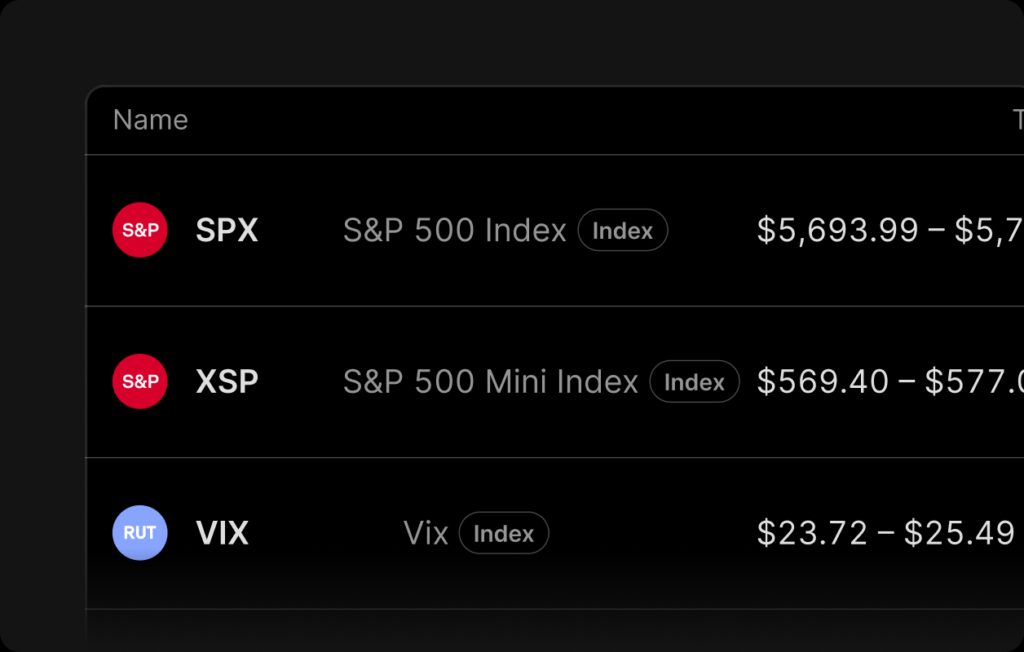The image size is (1024, 652).
Task: Click the $23.72 low price for VIX
Action: 813,533
